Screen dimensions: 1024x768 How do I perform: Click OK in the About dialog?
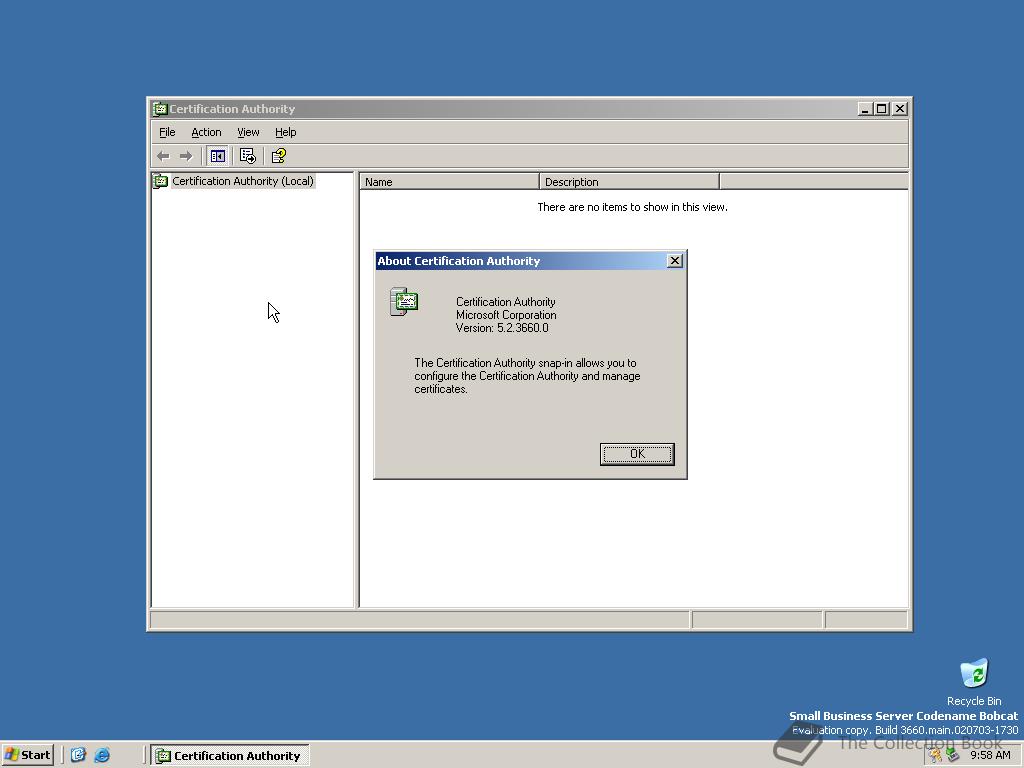pos(637,454)
